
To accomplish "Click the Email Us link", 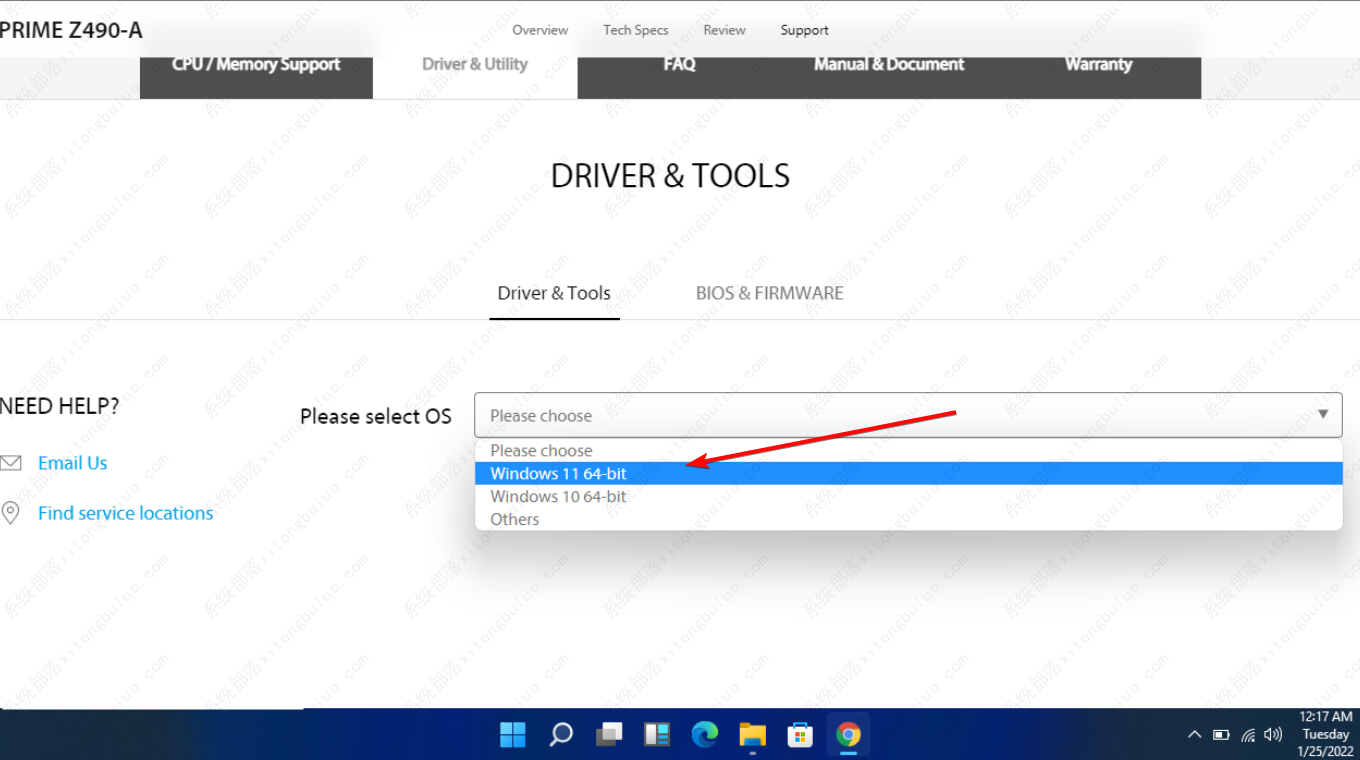I will pyautogui.click(x=72, y=463).
